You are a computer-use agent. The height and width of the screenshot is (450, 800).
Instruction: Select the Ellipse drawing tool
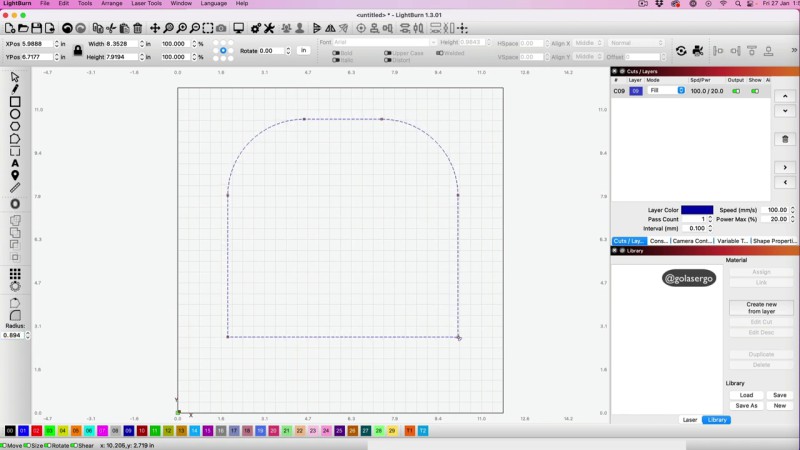click(15, 114)
